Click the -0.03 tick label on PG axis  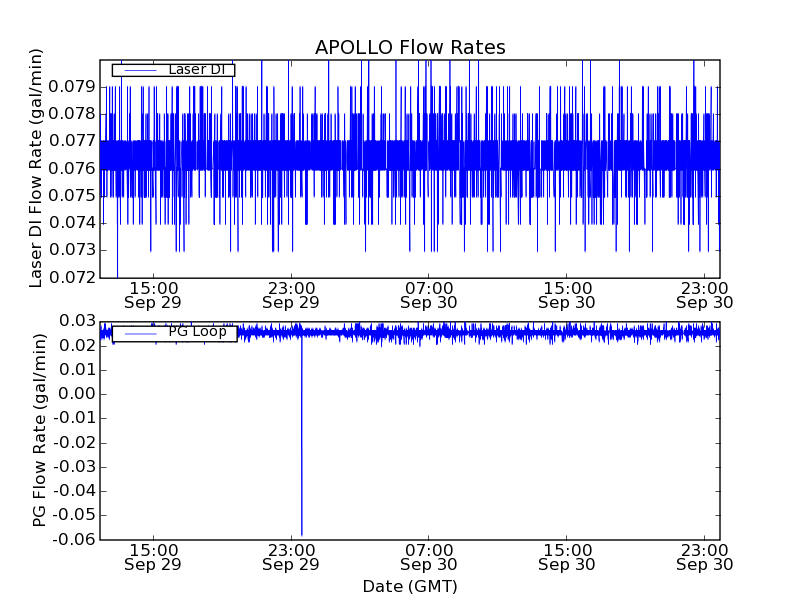(70, 467)
